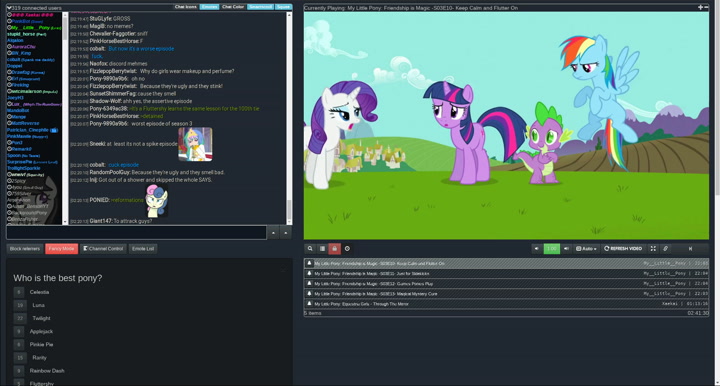The image size is (720, 386).
Task: Raise volume with right speaker icon
Action: [566, 249]
